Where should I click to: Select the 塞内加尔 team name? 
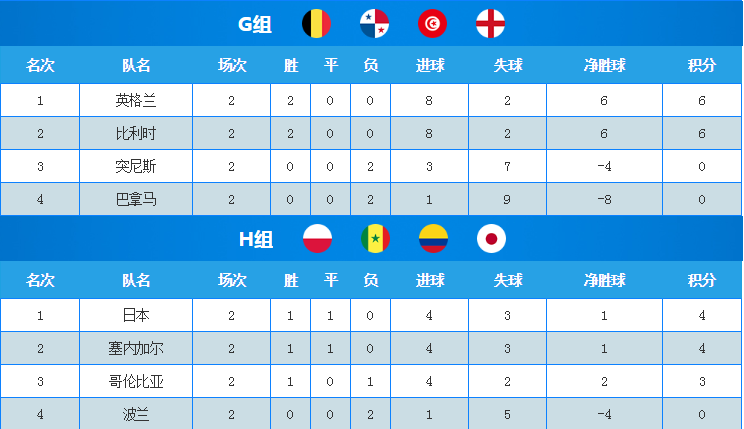[136, 348]
